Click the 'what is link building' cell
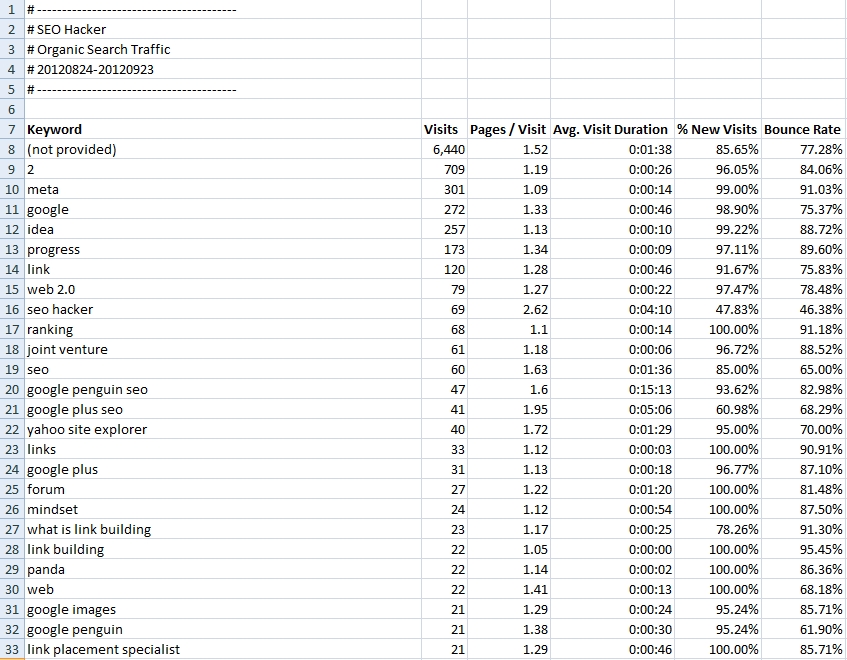Screen dimensions: 847x660 [89, 530]
